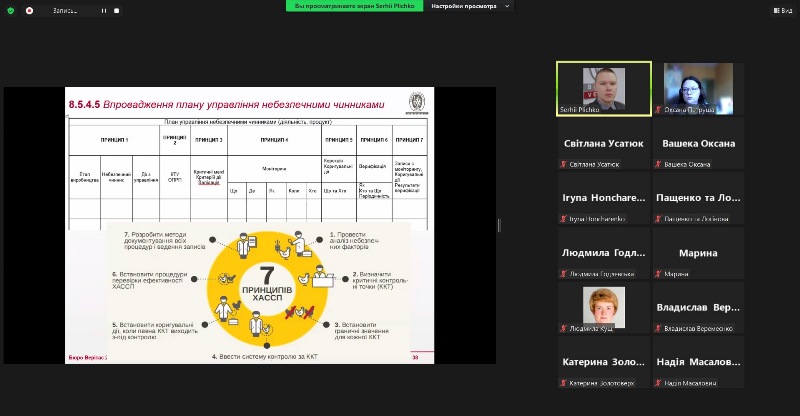This screenshot has height=416, width=800.
Task: Select the Людмила Годл... participant tile
Action: coord(604,253)
